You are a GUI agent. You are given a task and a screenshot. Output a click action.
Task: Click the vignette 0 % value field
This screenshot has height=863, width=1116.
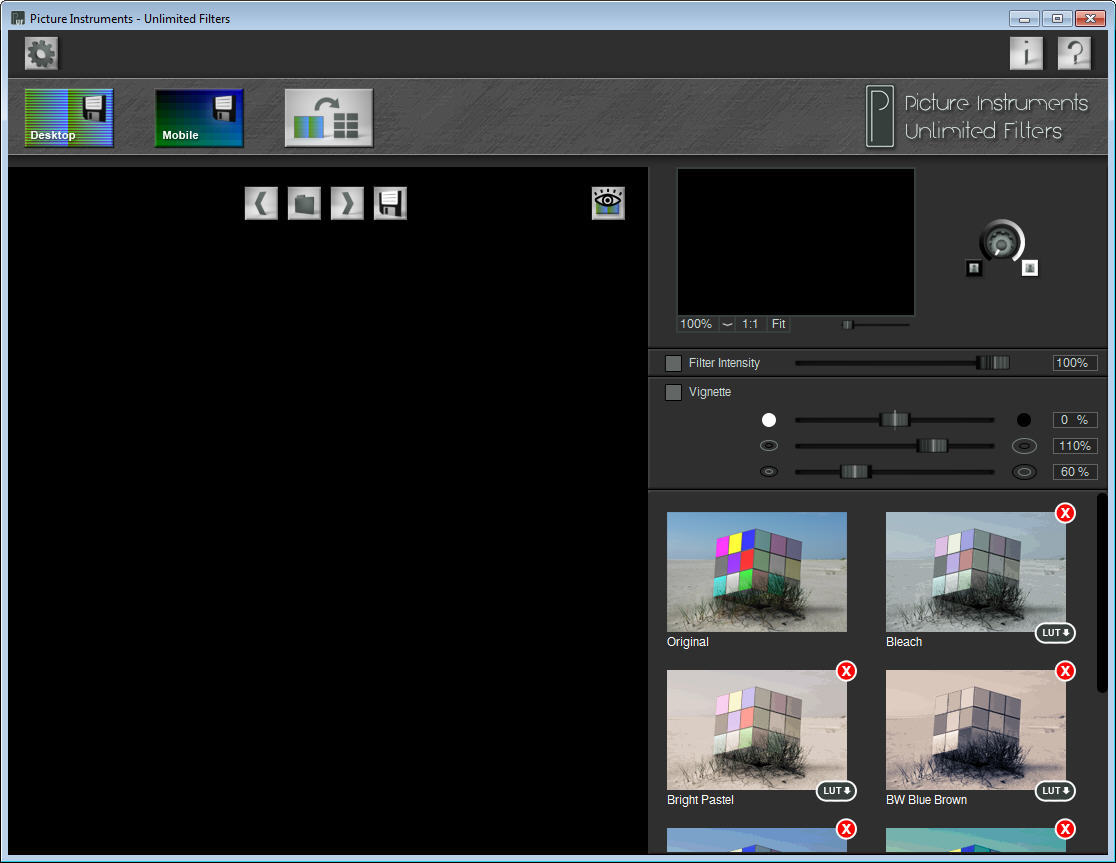coord(1075,420)
